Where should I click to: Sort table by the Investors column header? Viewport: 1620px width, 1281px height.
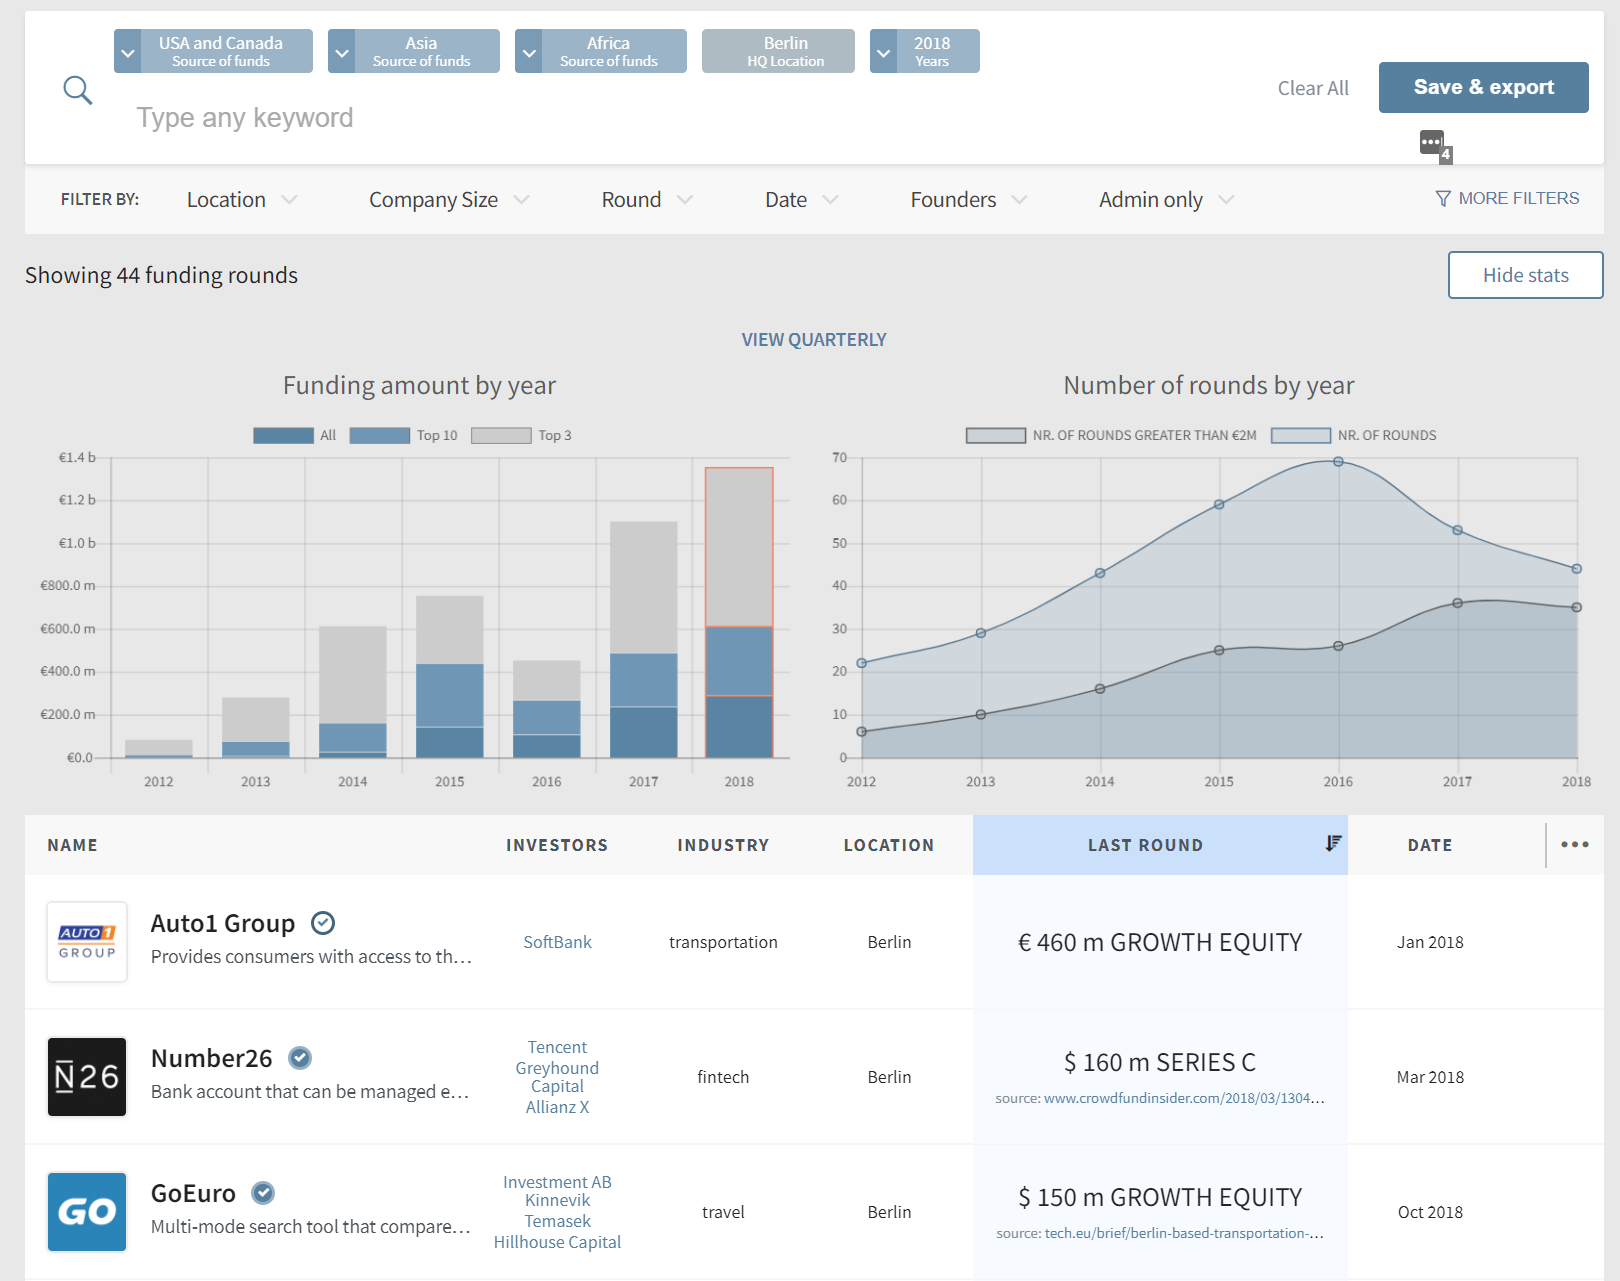556,845
